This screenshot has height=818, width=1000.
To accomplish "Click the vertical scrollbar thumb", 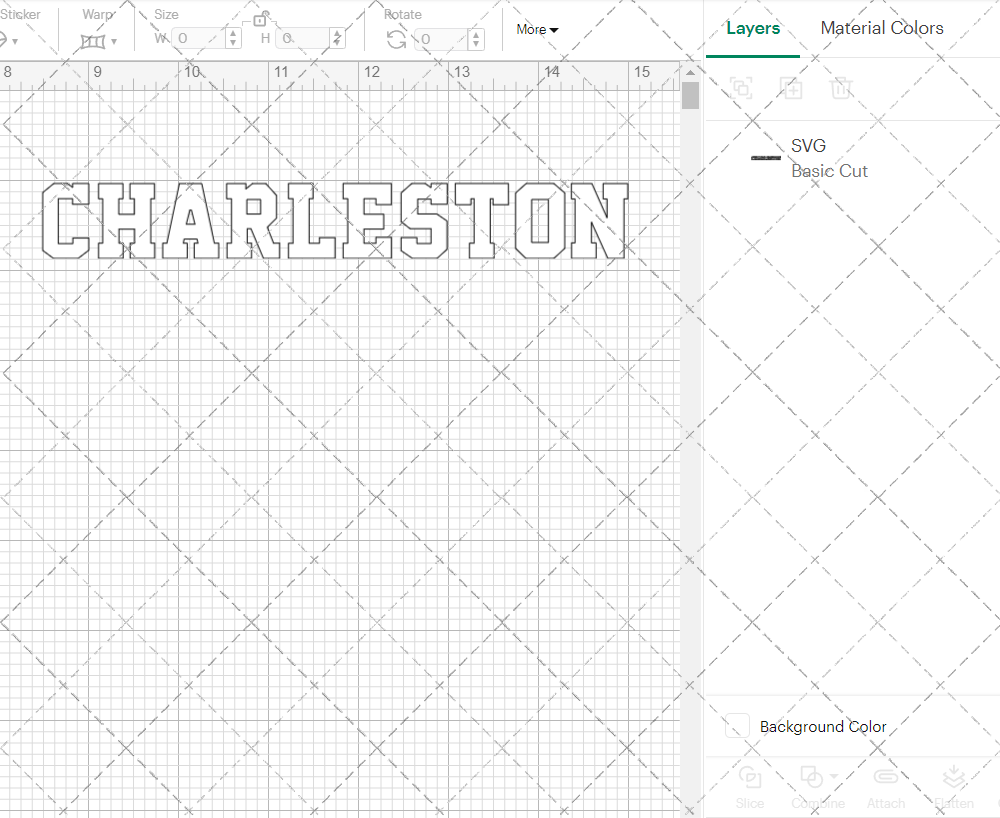I will [x=690, y=96].
